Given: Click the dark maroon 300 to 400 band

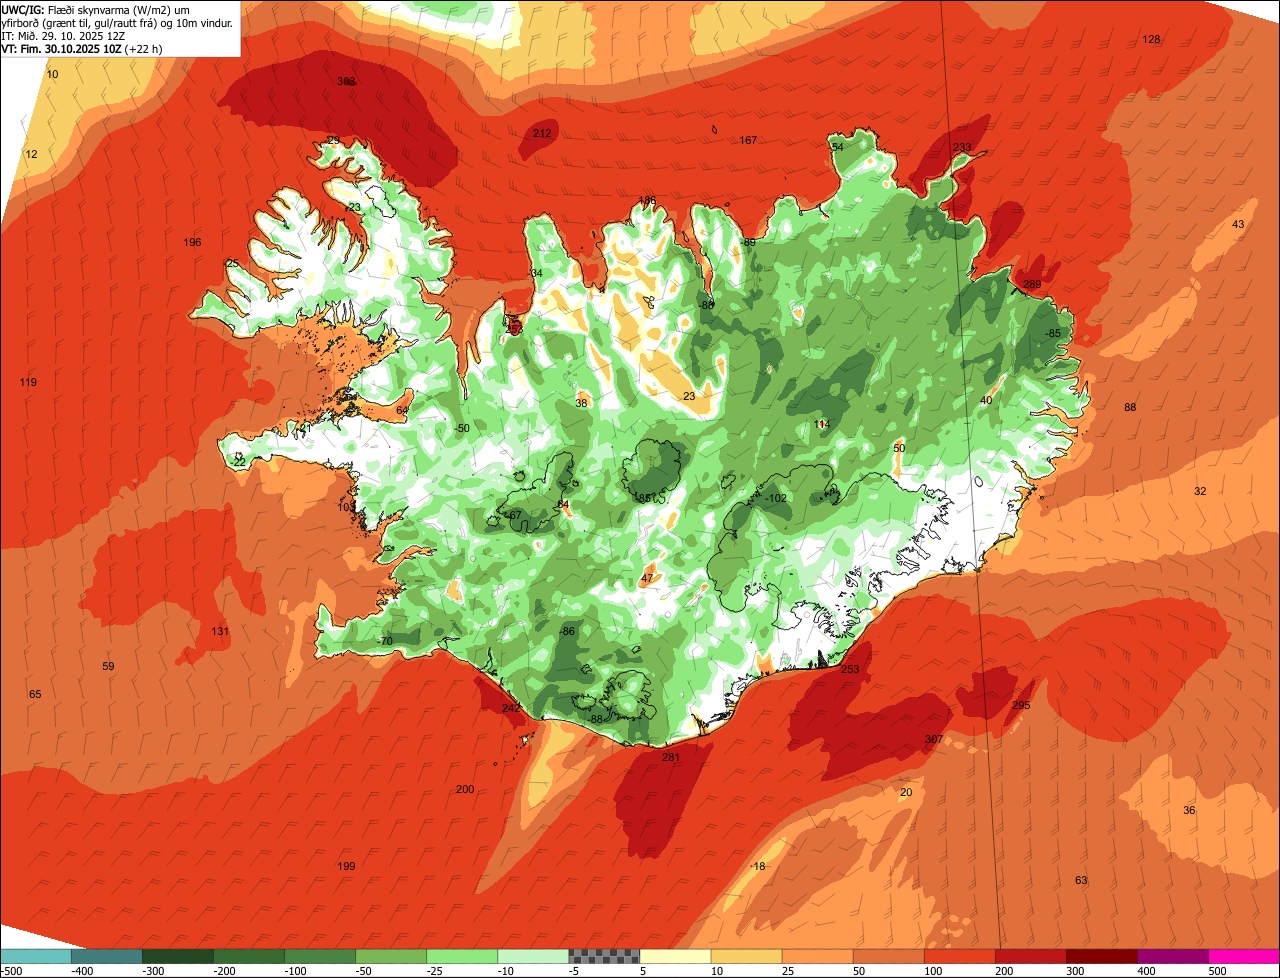Looking at the screenshot, I should click(1102, 956).
